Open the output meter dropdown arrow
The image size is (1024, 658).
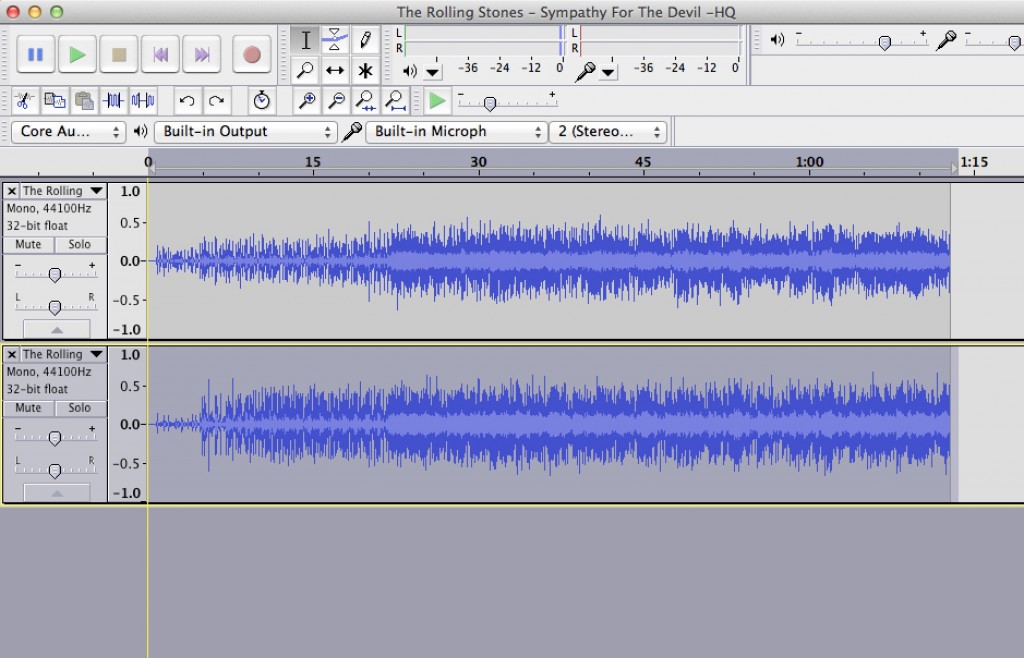432,71
